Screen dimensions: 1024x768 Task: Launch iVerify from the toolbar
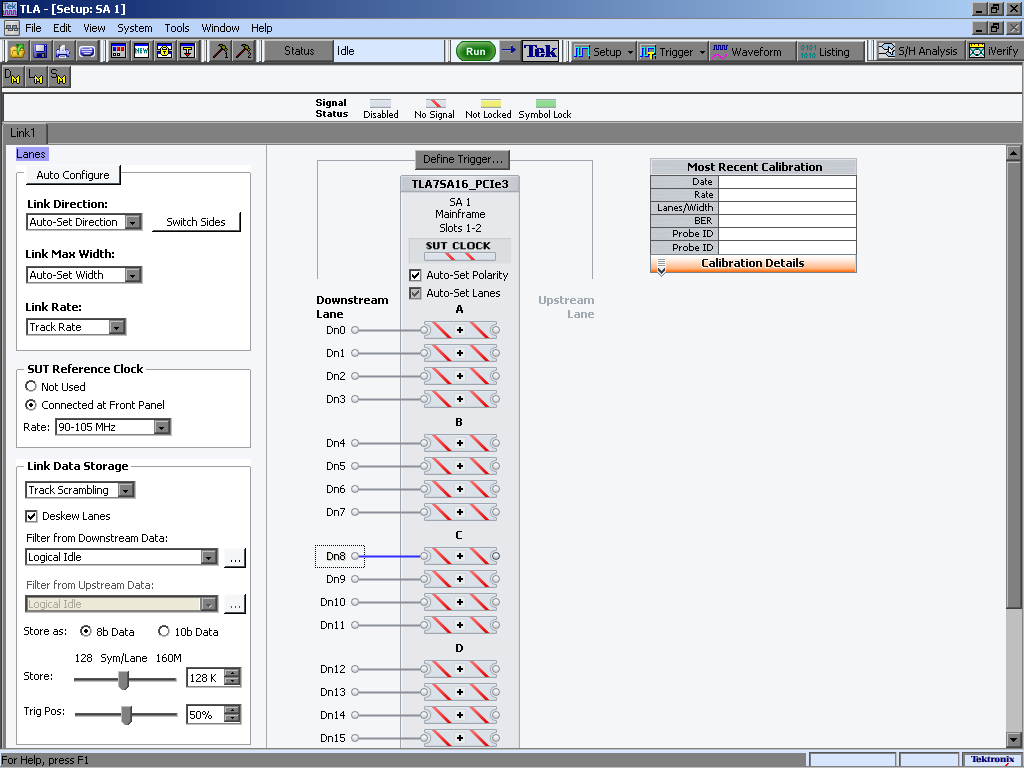[993, 51]
